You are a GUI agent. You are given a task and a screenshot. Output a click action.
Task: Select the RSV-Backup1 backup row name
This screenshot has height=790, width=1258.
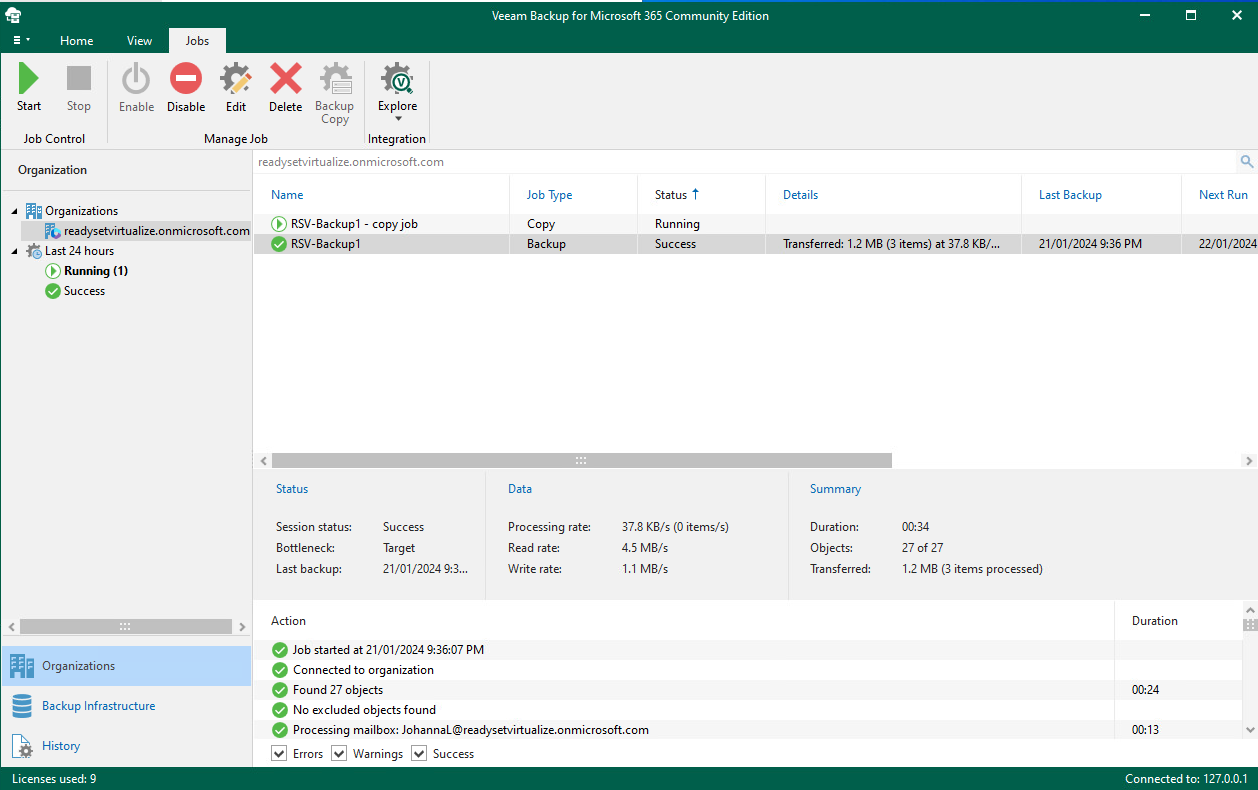tap(326, 244)
